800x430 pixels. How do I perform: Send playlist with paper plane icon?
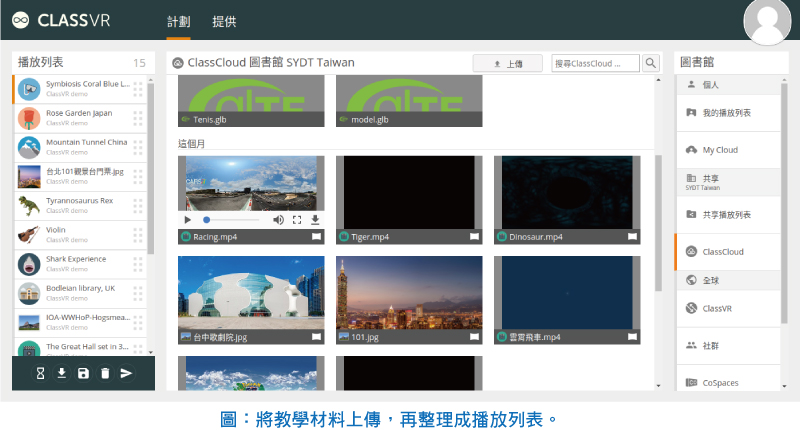tap(126, 373)
